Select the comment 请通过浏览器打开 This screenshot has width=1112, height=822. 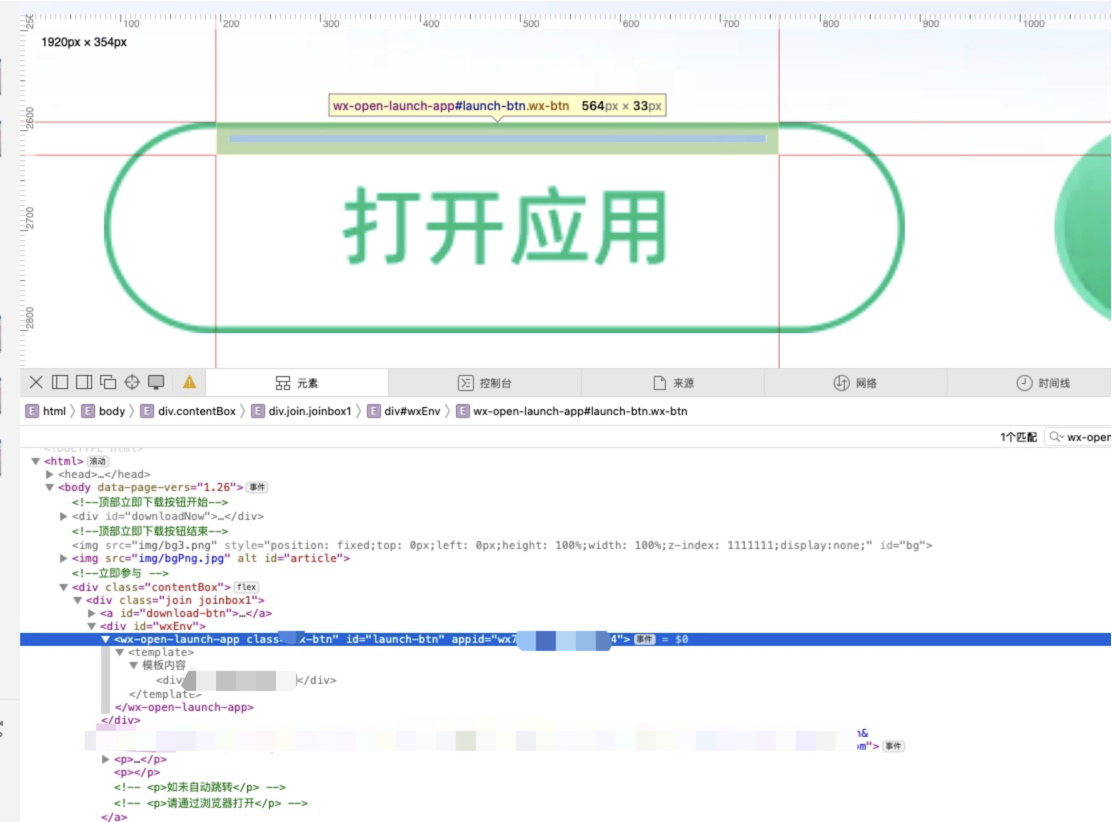211,804
